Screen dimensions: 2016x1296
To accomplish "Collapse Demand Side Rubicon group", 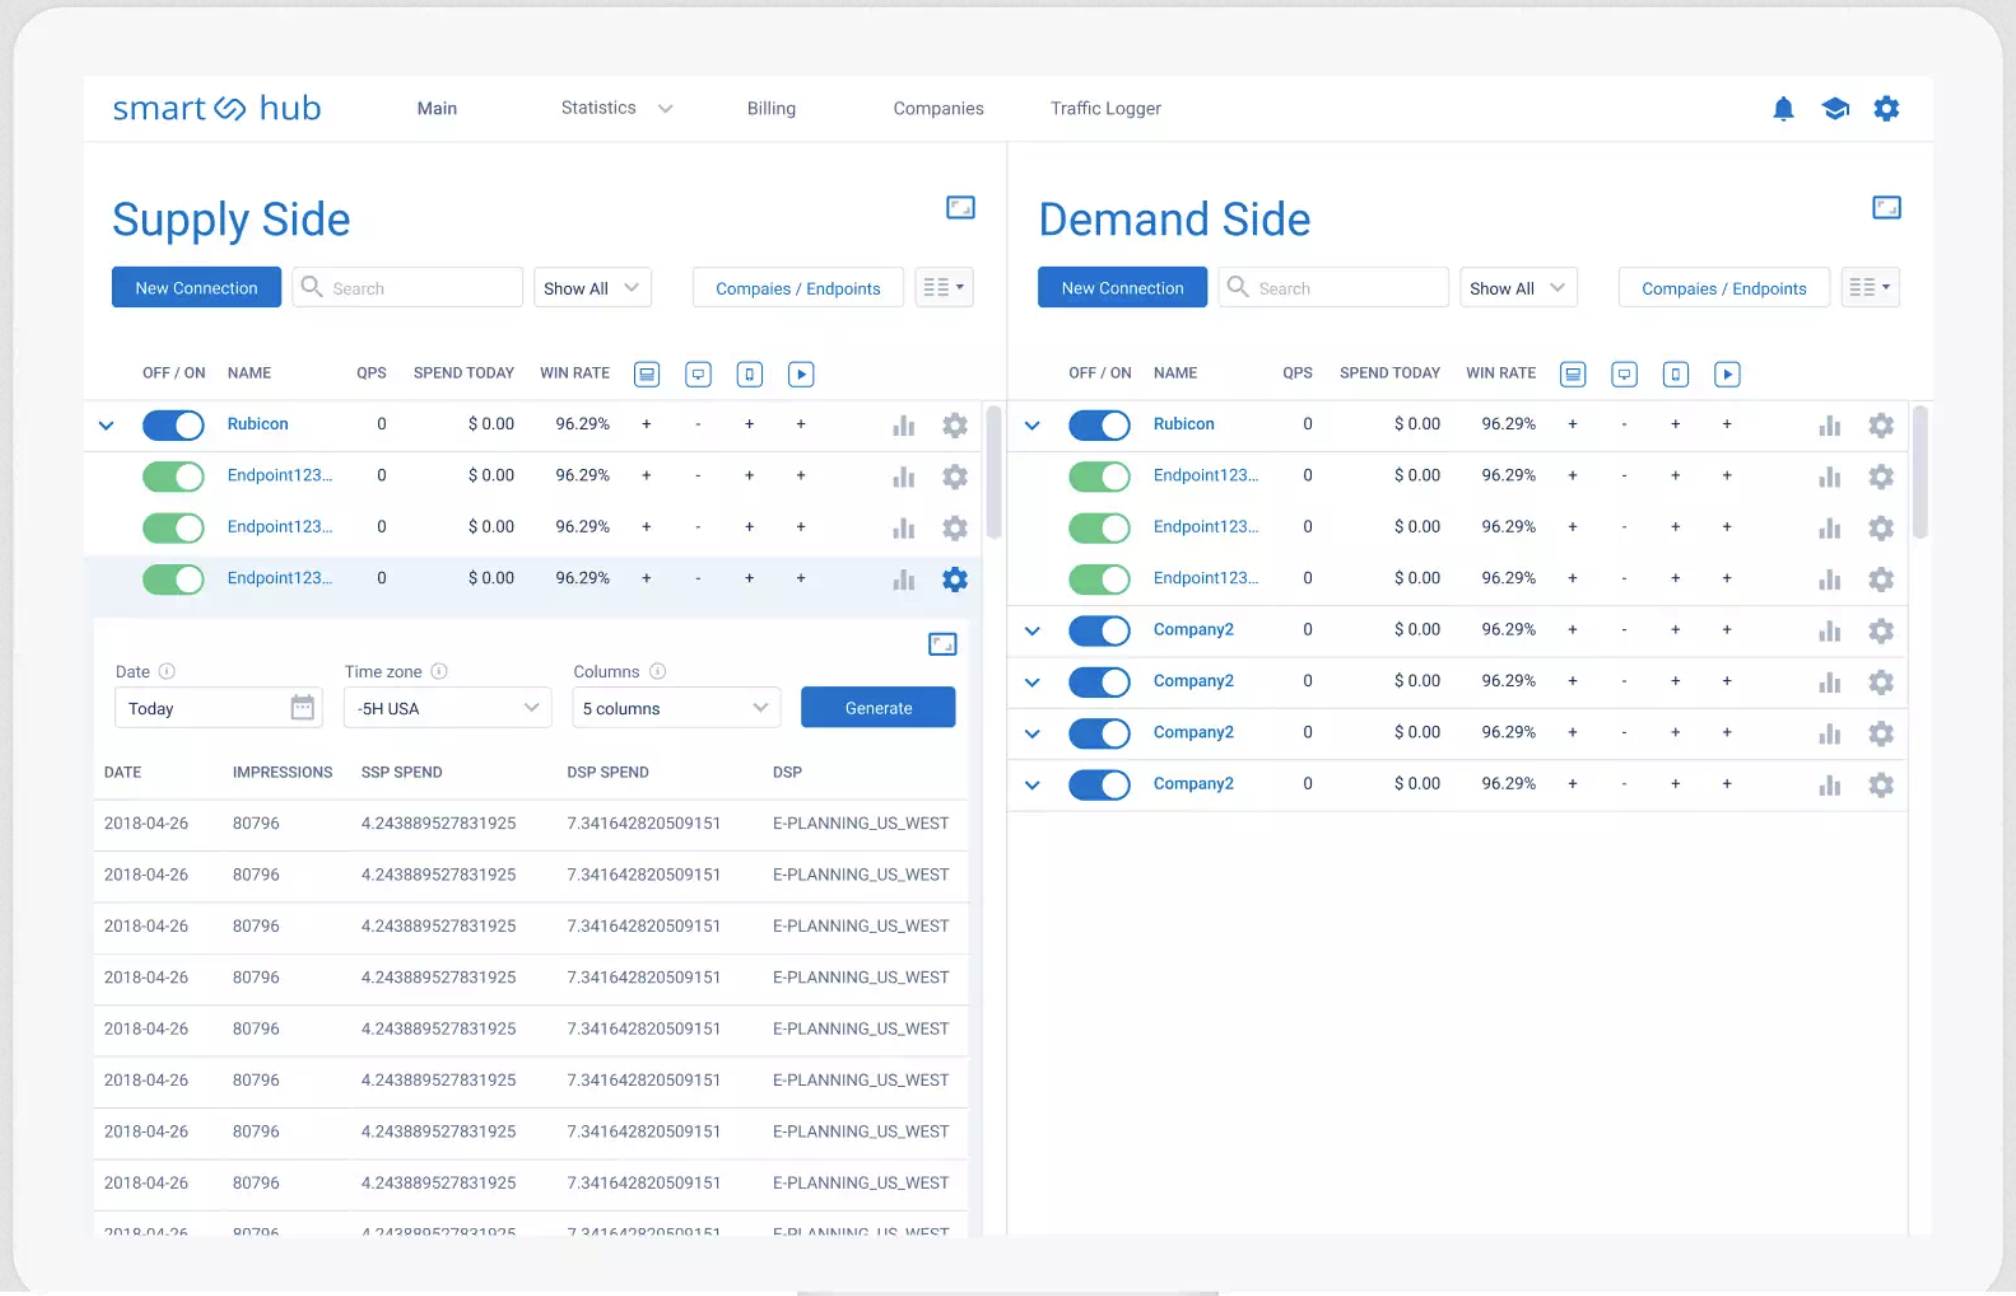I will [1032, 425].
